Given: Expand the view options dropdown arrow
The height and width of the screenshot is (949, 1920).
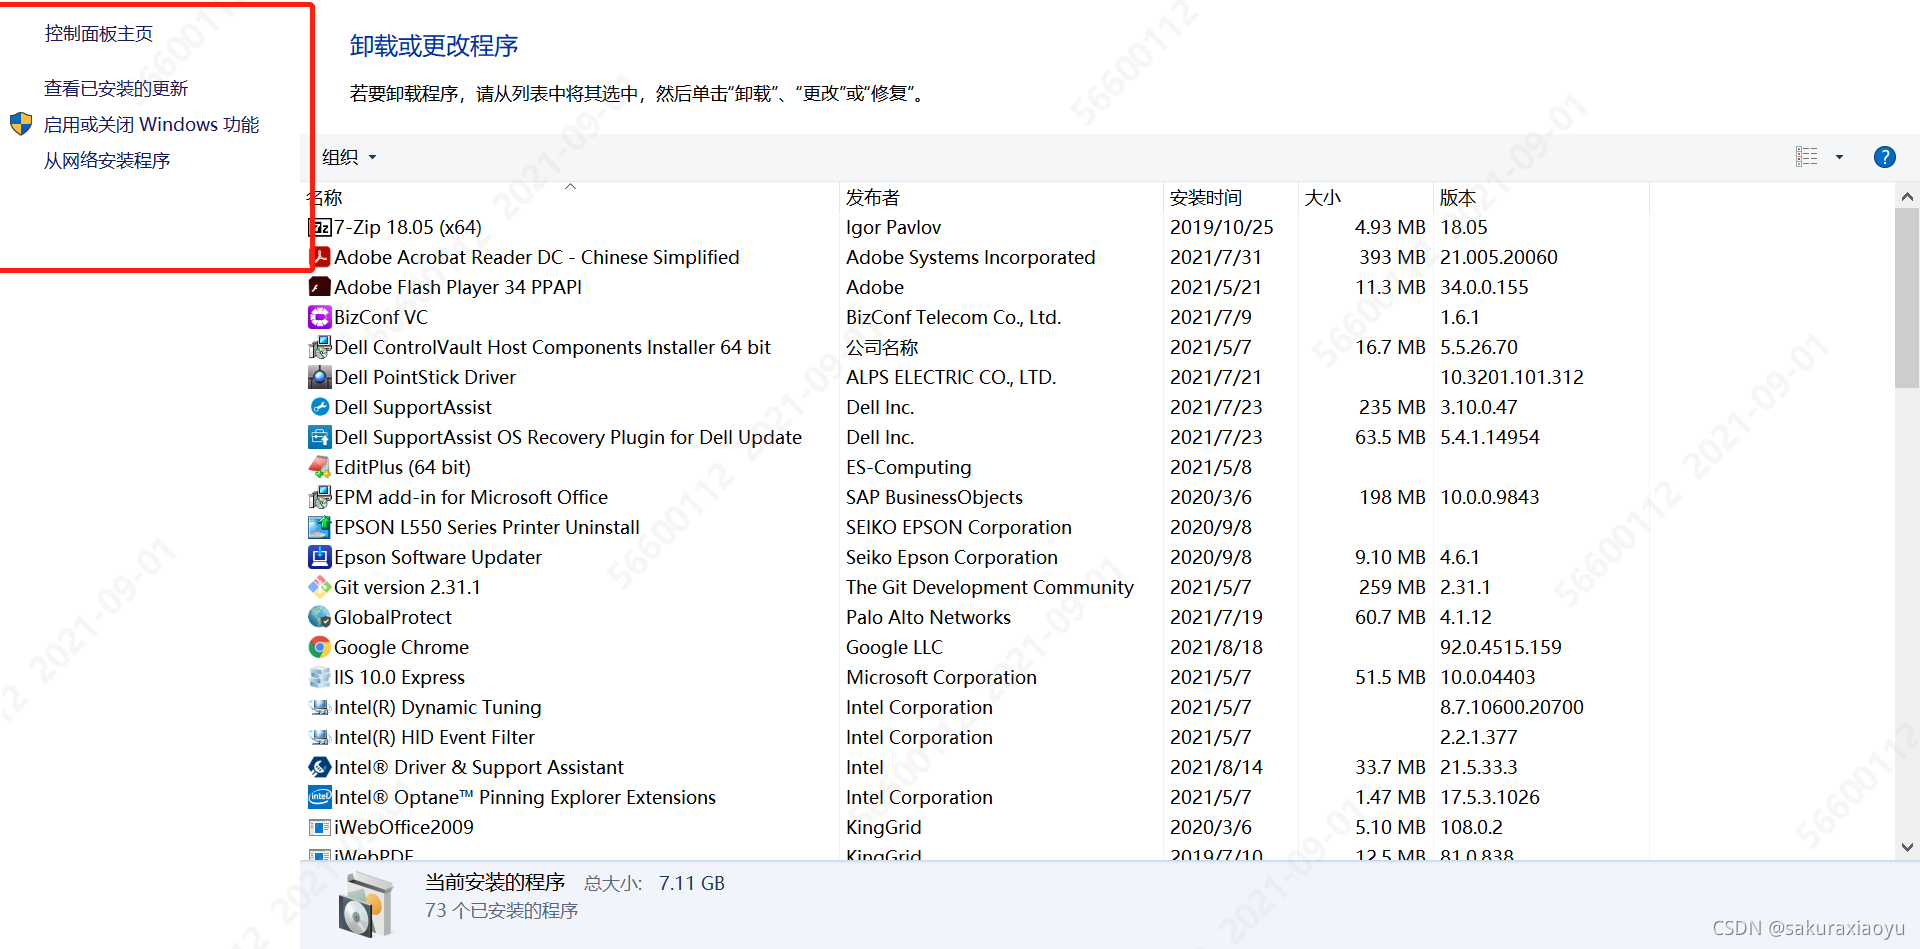Looking at the screenshot, I should click(x=1839, y=157).
